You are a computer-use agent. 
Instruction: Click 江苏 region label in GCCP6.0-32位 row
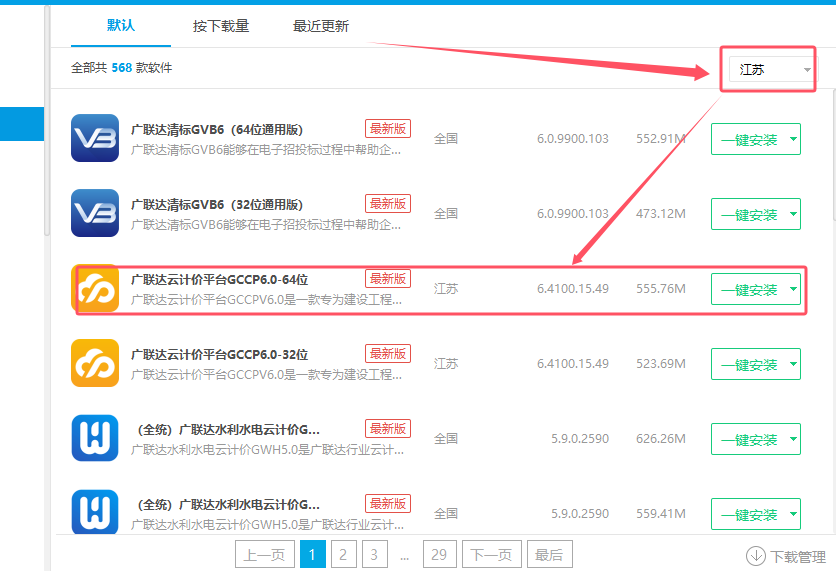446,364
